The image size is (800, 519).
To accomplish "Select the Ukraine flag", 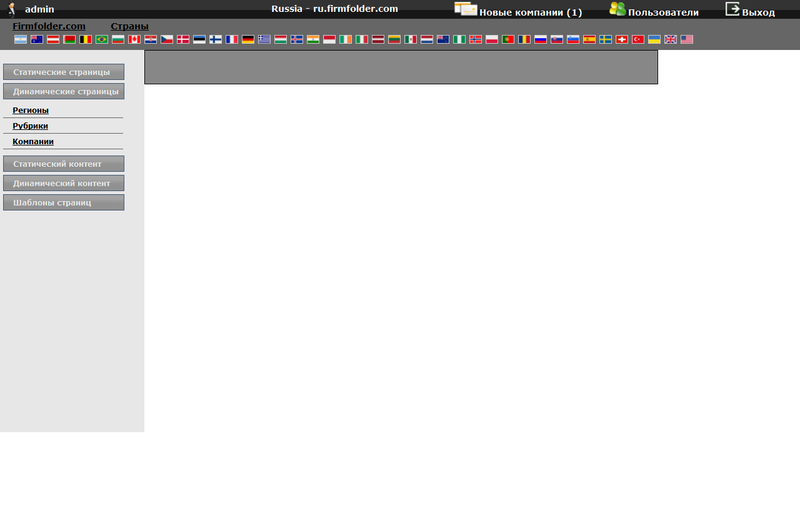I will point(654,39).
